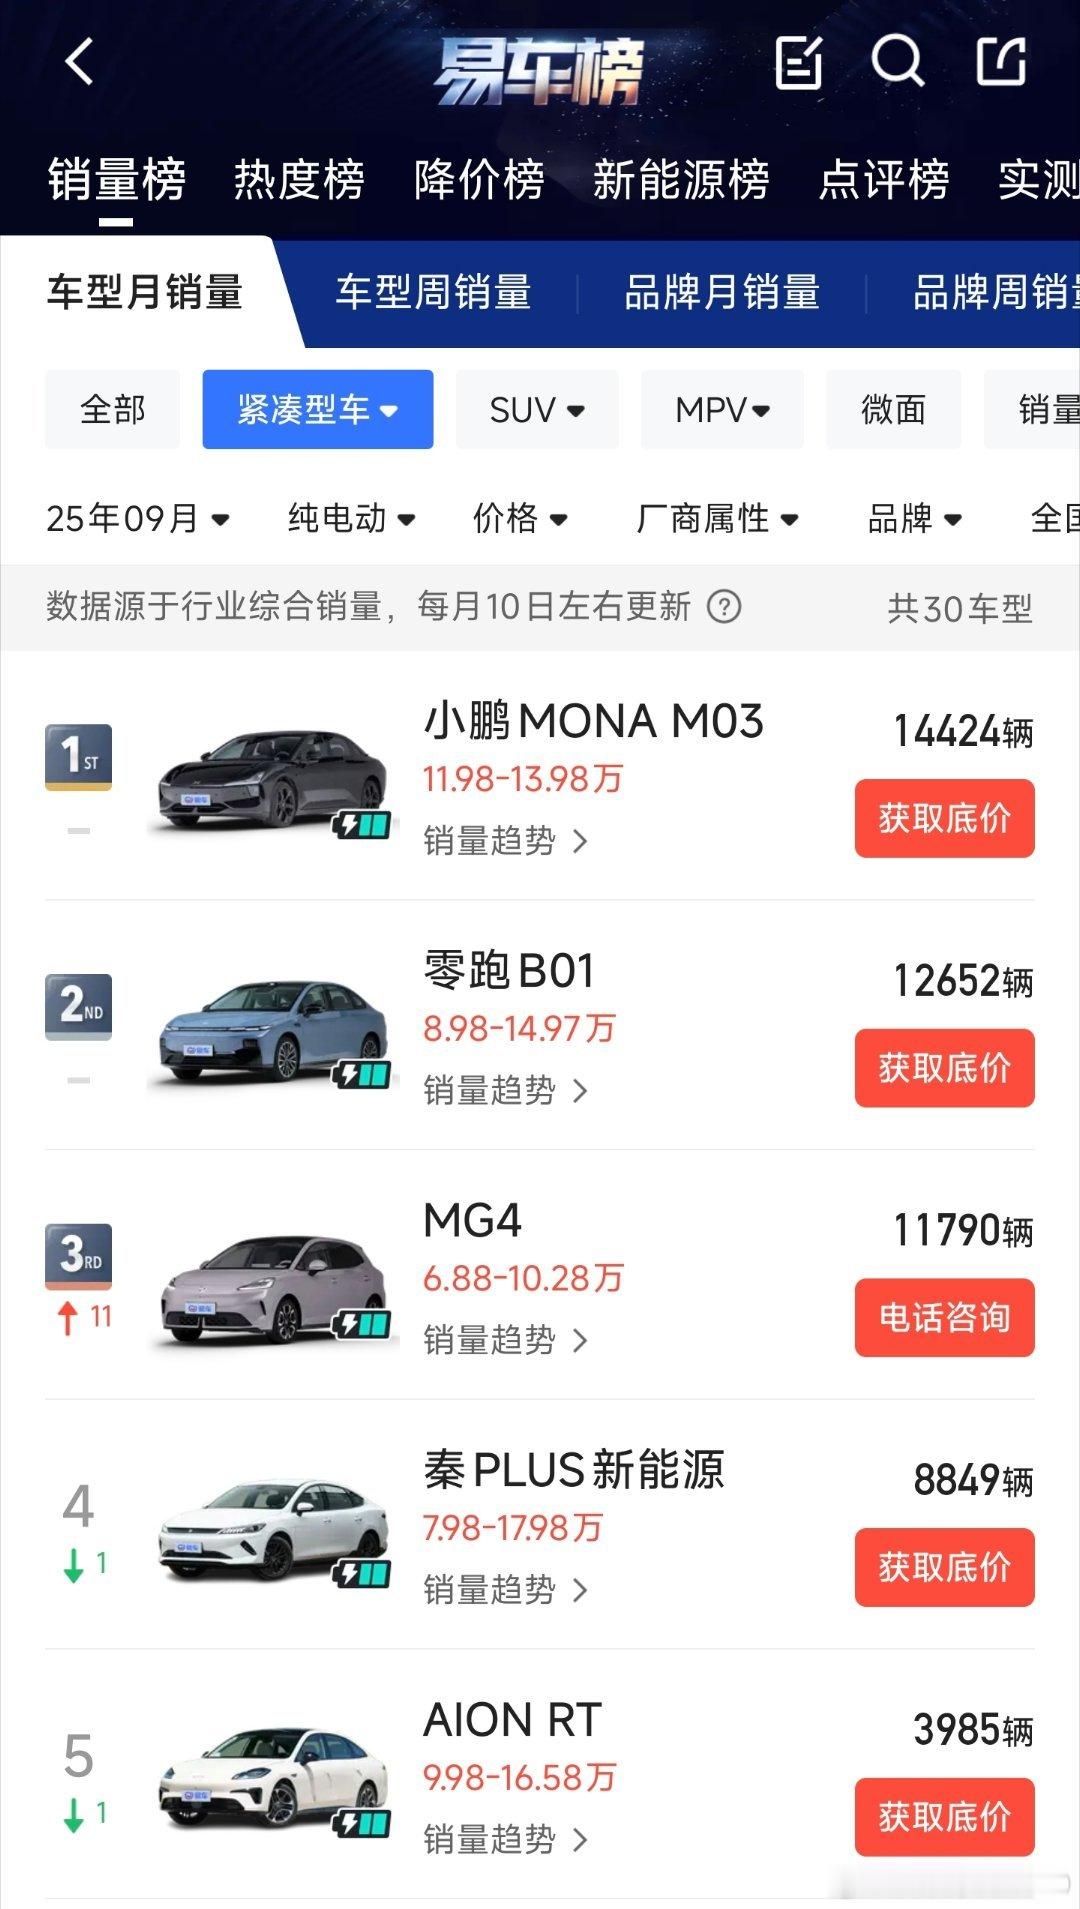Select the 微面 filter chip
Screen dimensions: 1080x1909
point(893,409)
